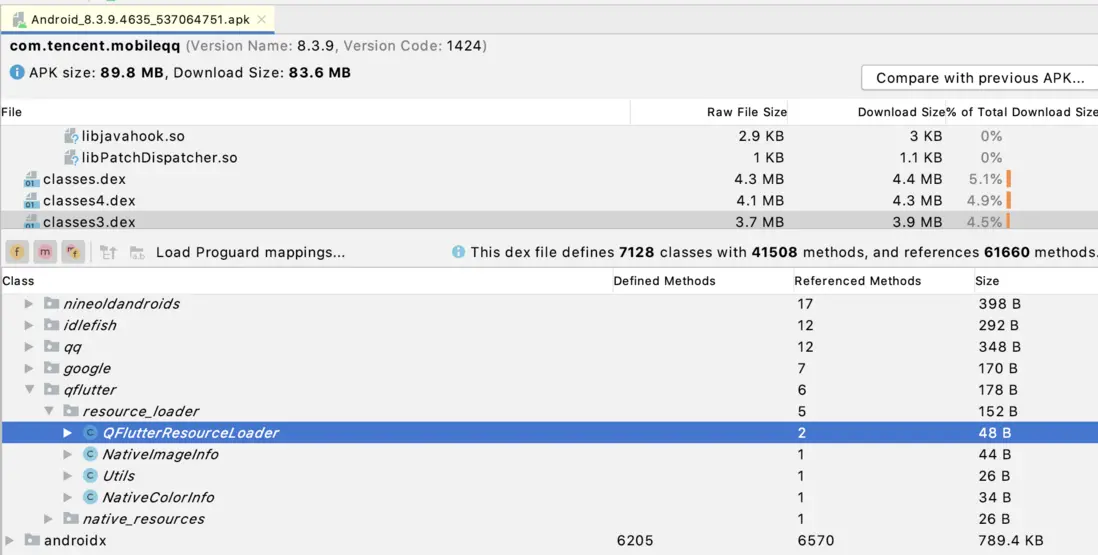Click androidx folder icon

[32, 540]
